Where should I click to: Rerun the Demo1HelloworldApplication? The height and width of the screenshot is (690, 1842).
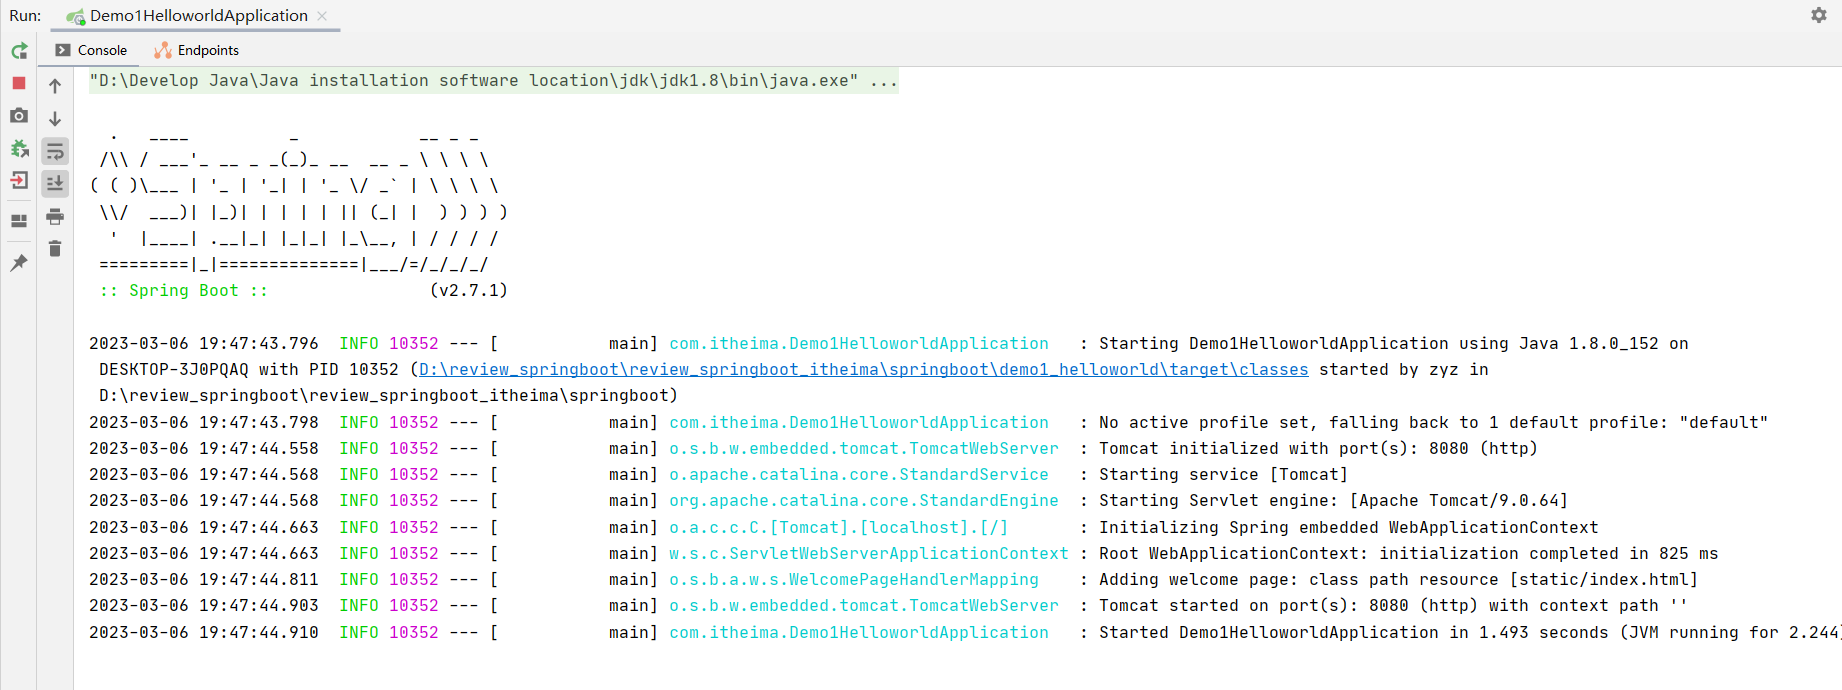(x=19, y=51)
